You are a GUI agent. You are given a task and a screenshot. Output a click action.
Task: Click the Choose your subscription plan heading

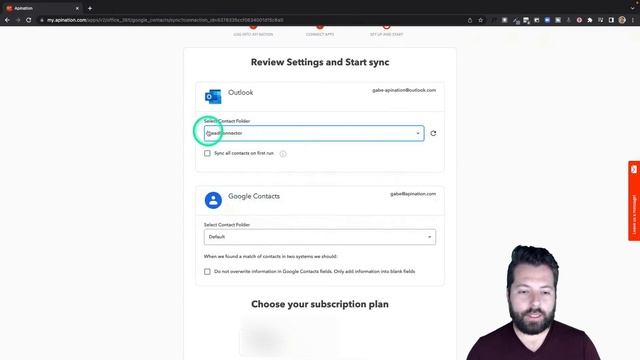click(x=320, y=304)
